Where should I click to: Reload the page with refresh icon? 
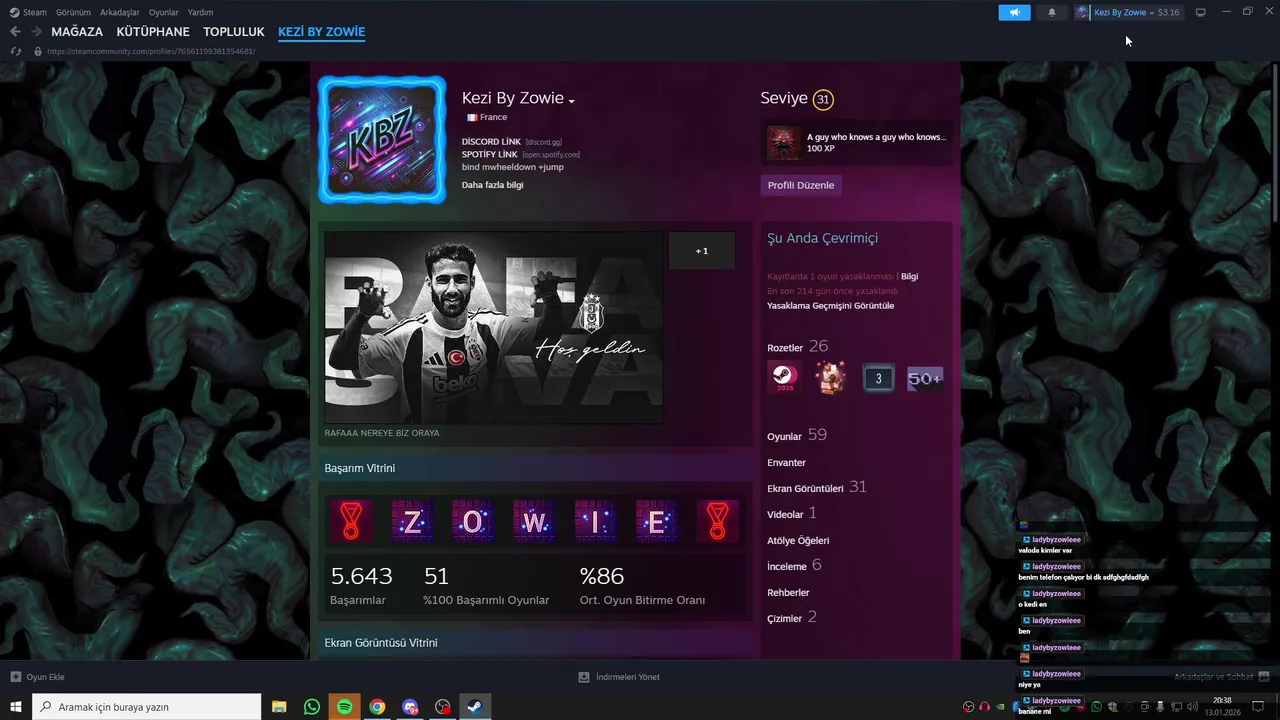(x=15, y=51)
